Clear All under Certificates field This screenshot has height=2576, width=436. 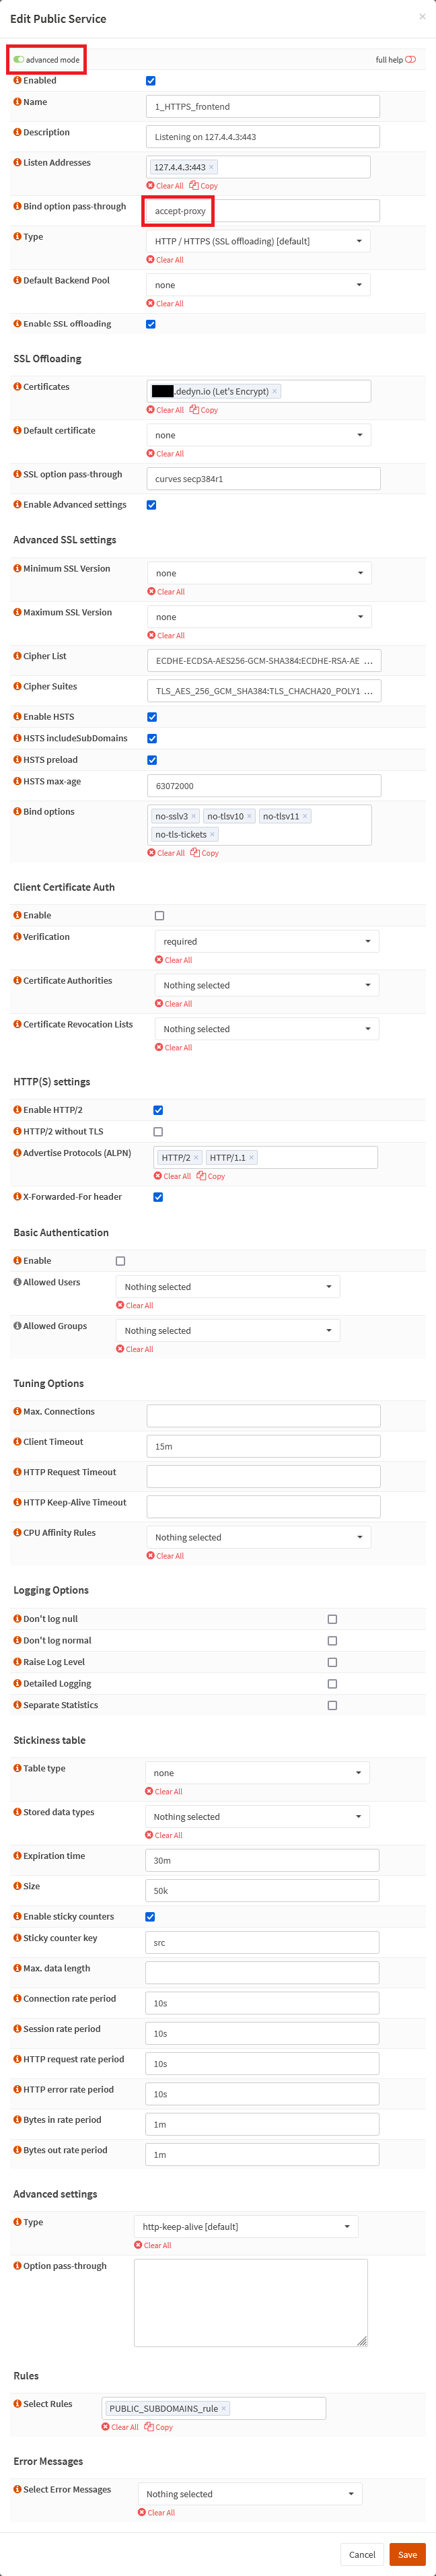coord(165,410)
